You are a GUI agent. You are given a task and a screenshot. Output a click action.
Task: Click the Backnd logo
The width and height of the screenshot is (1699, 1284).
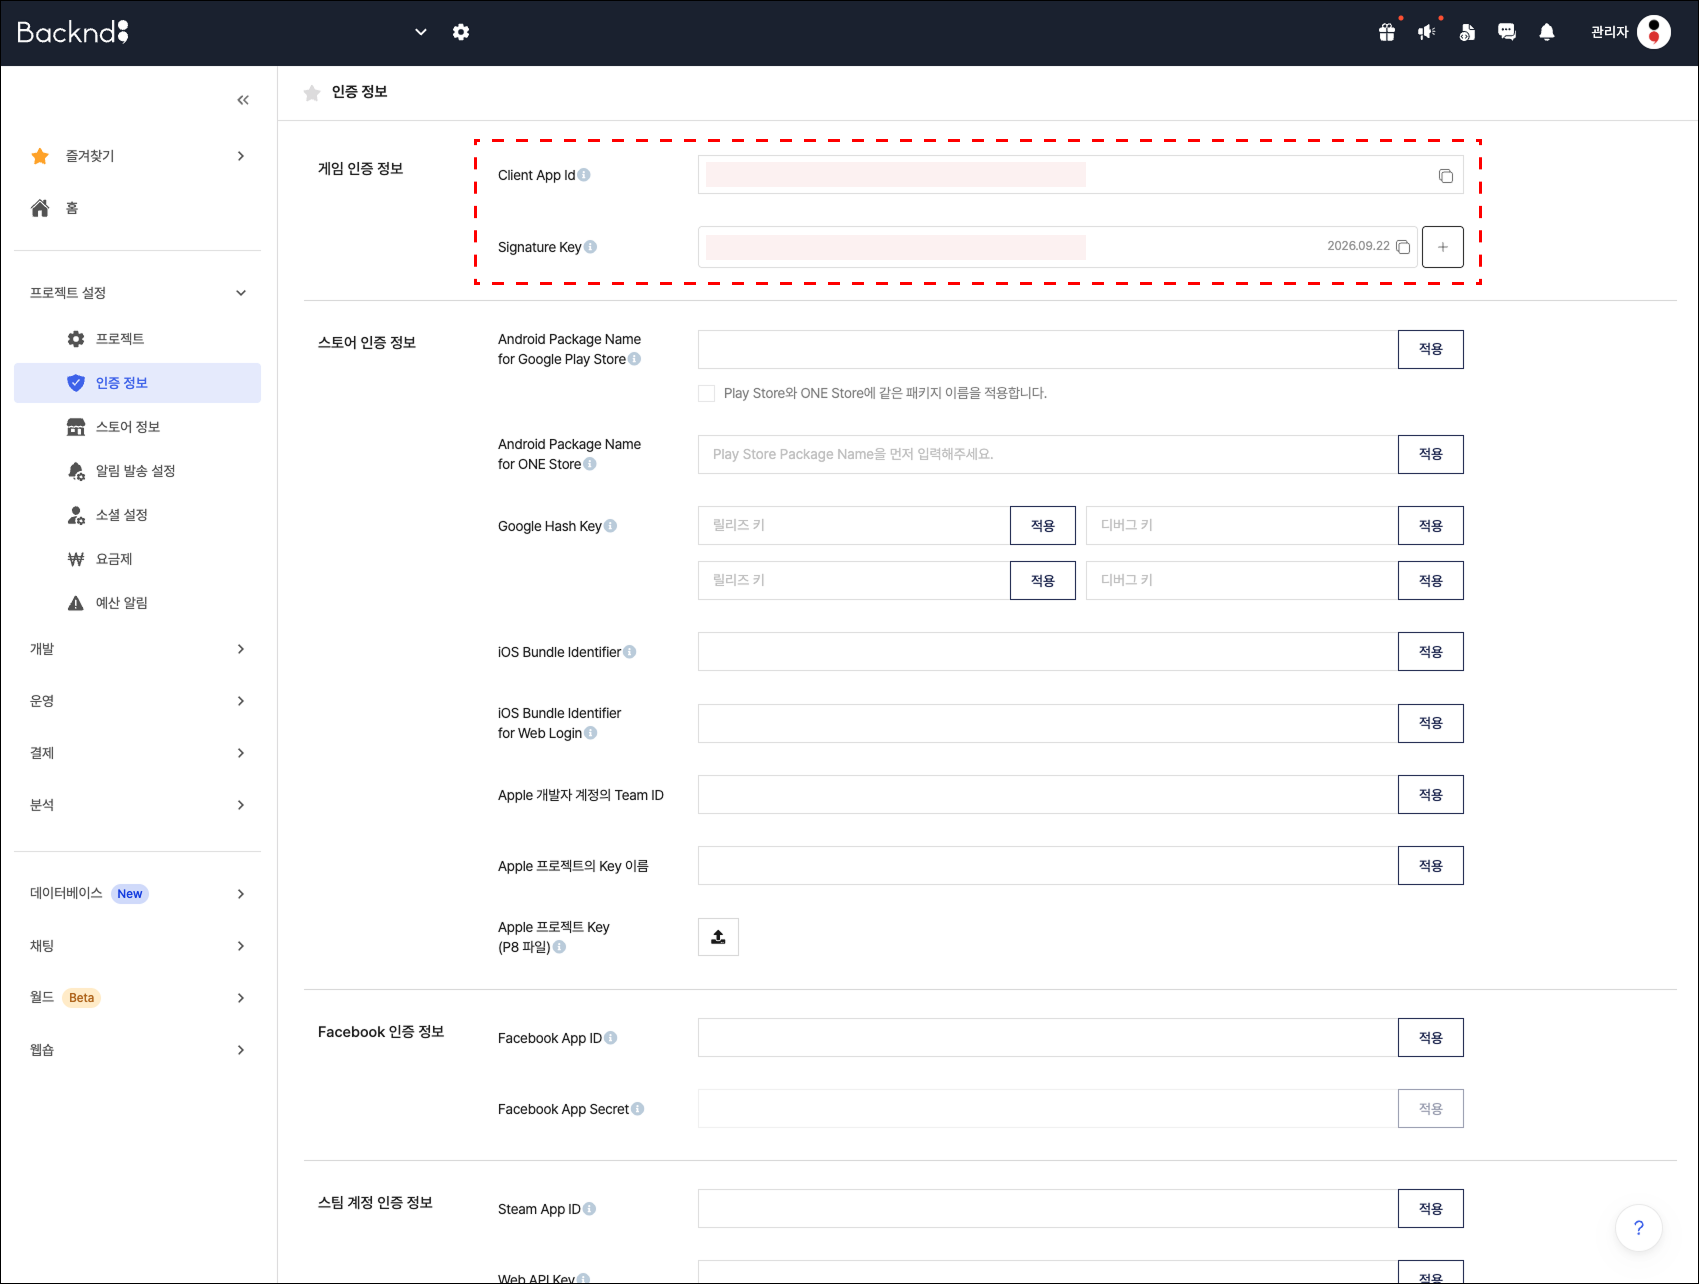point(73,32)
